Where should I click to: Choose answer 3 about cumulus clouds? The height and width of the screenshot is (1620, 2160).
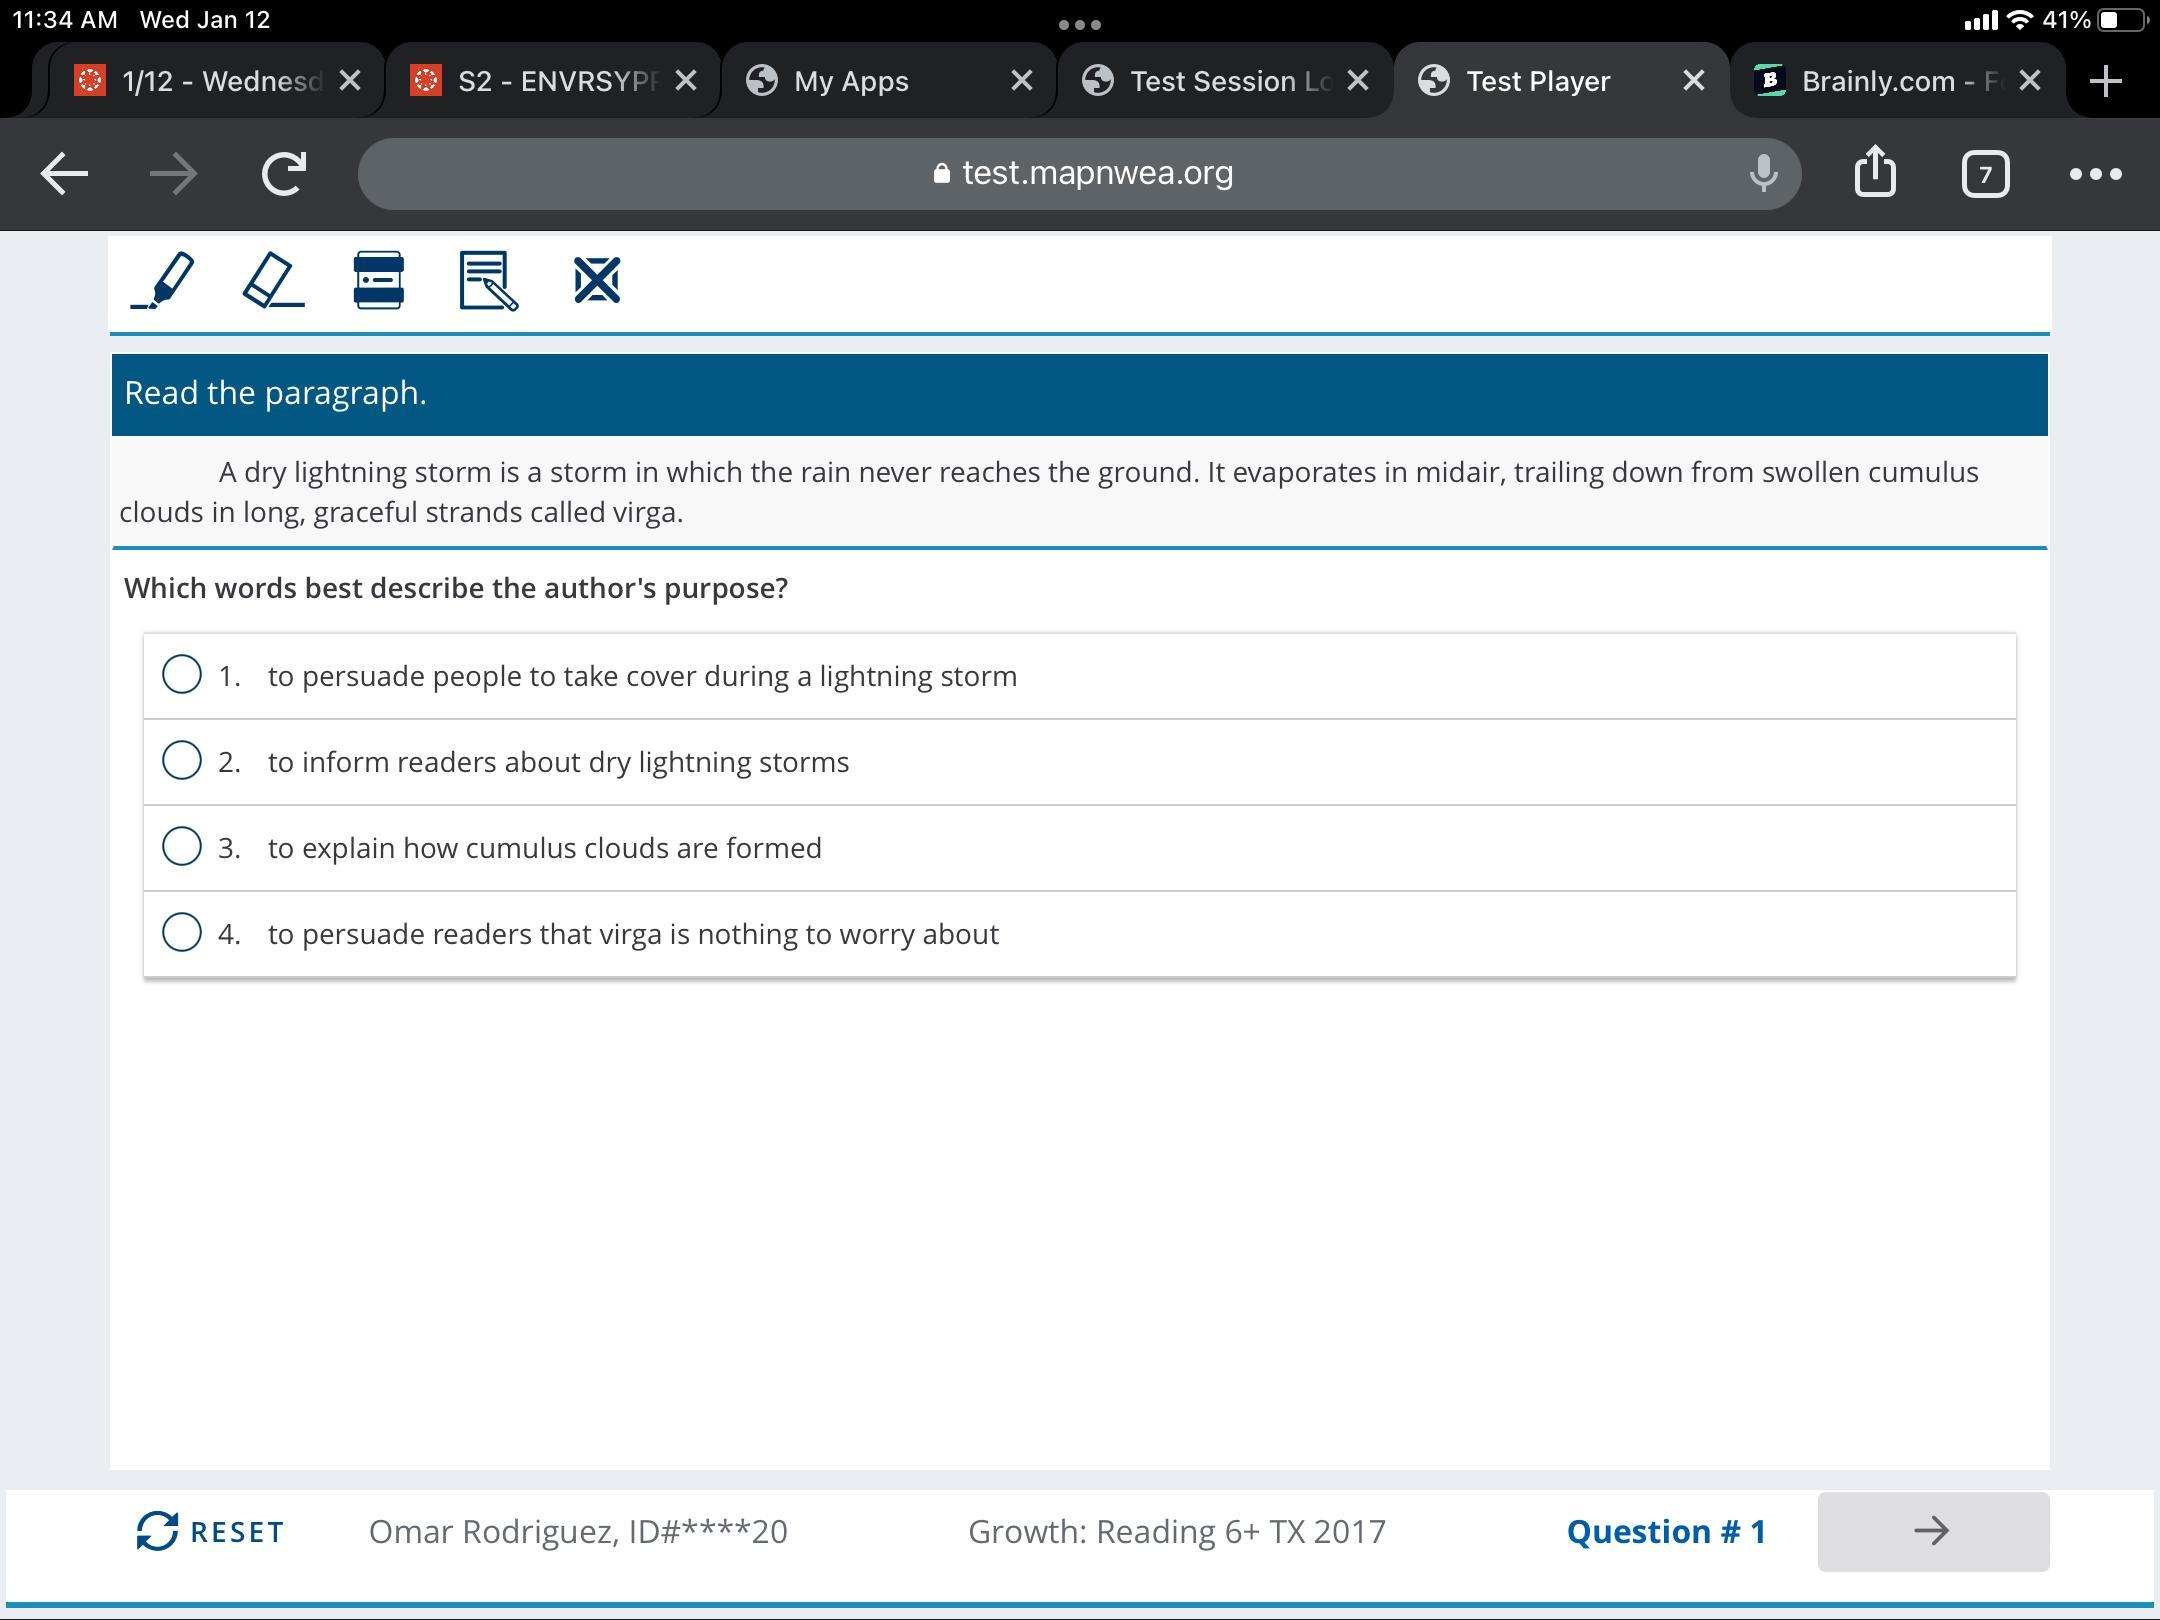click(182, 847)
